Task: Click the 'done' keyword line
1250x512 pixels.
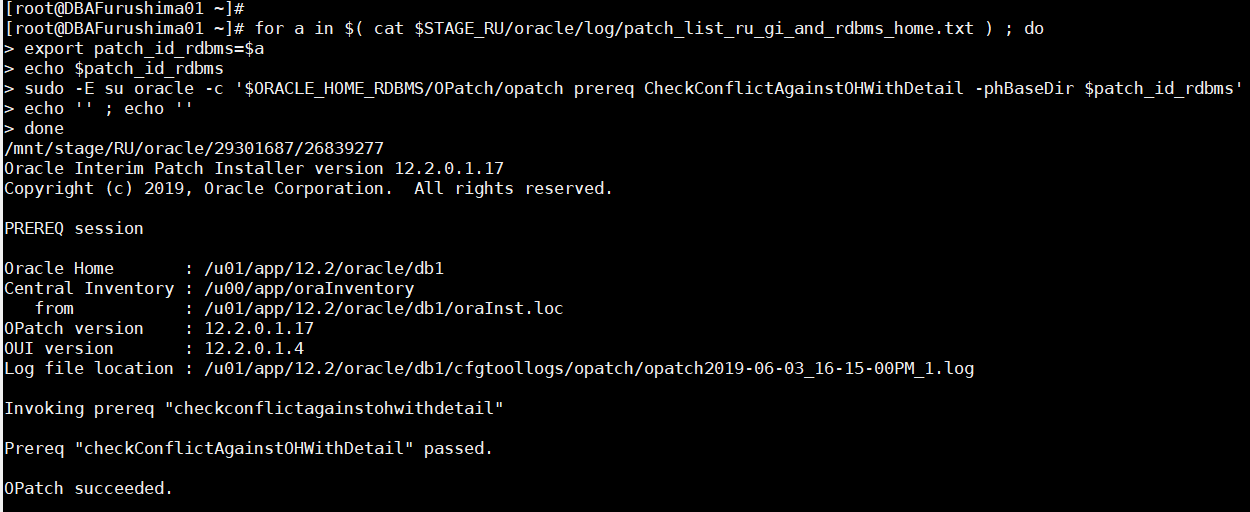Action: (x=44, y=128)
